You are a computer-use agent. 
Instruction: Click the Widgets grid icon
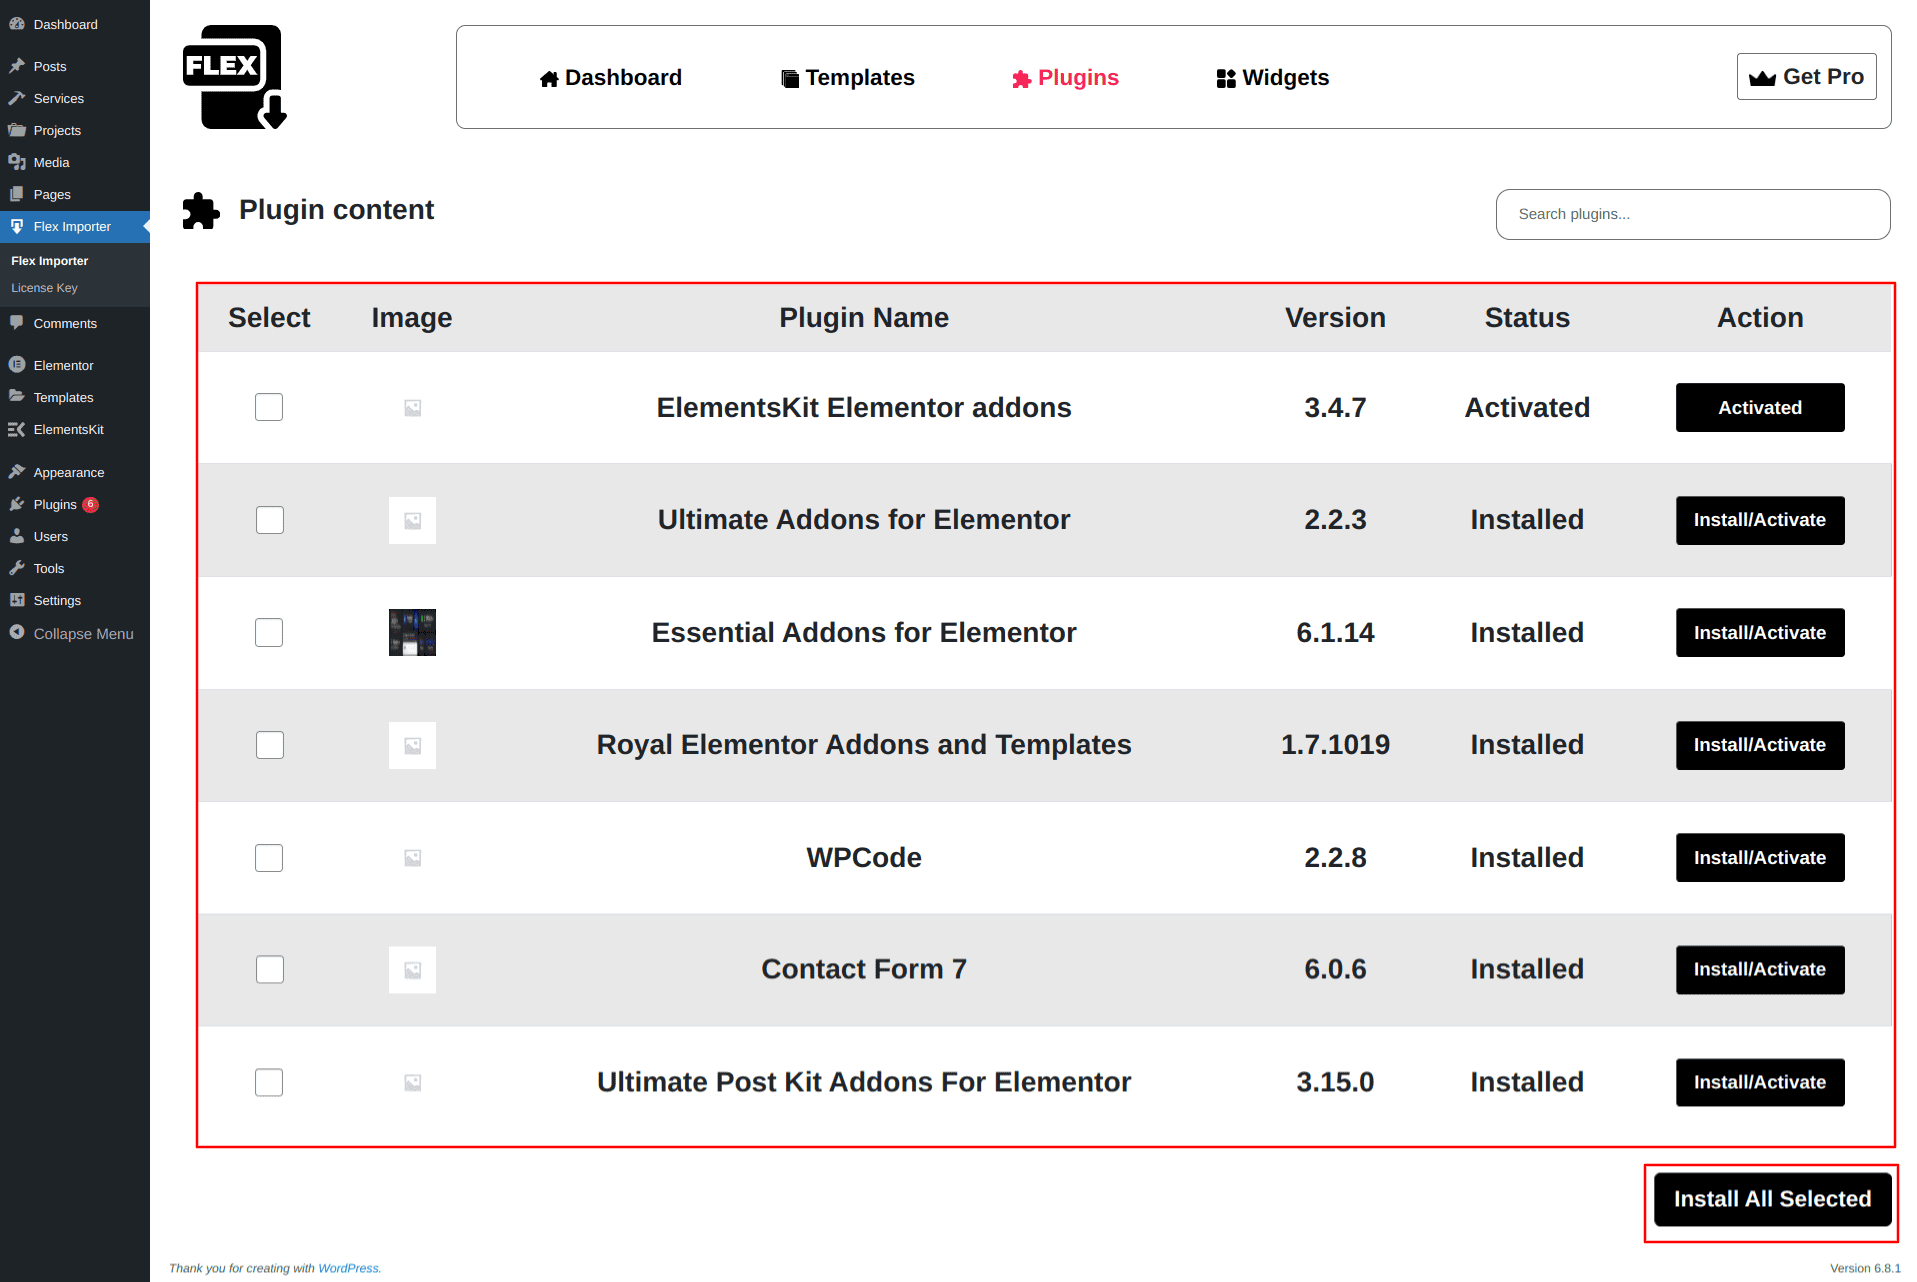[1226, 79]
